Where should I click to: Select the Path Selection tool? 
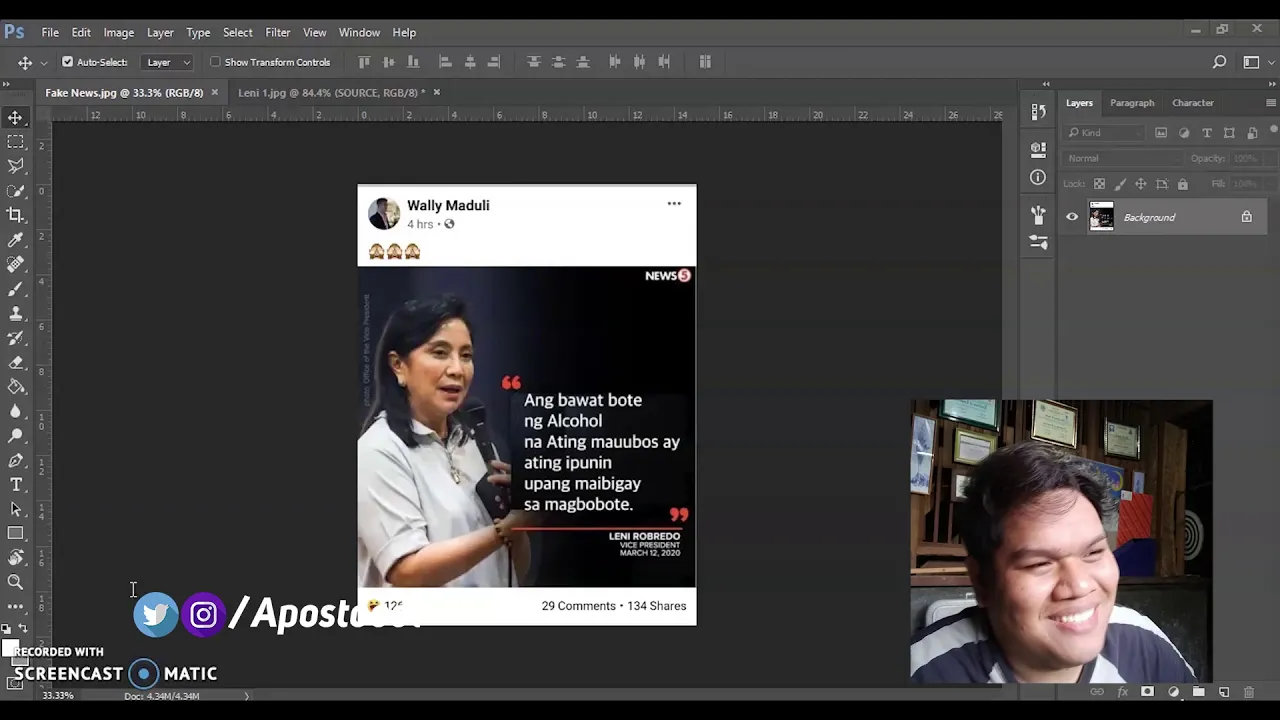[x=16, y=509]
